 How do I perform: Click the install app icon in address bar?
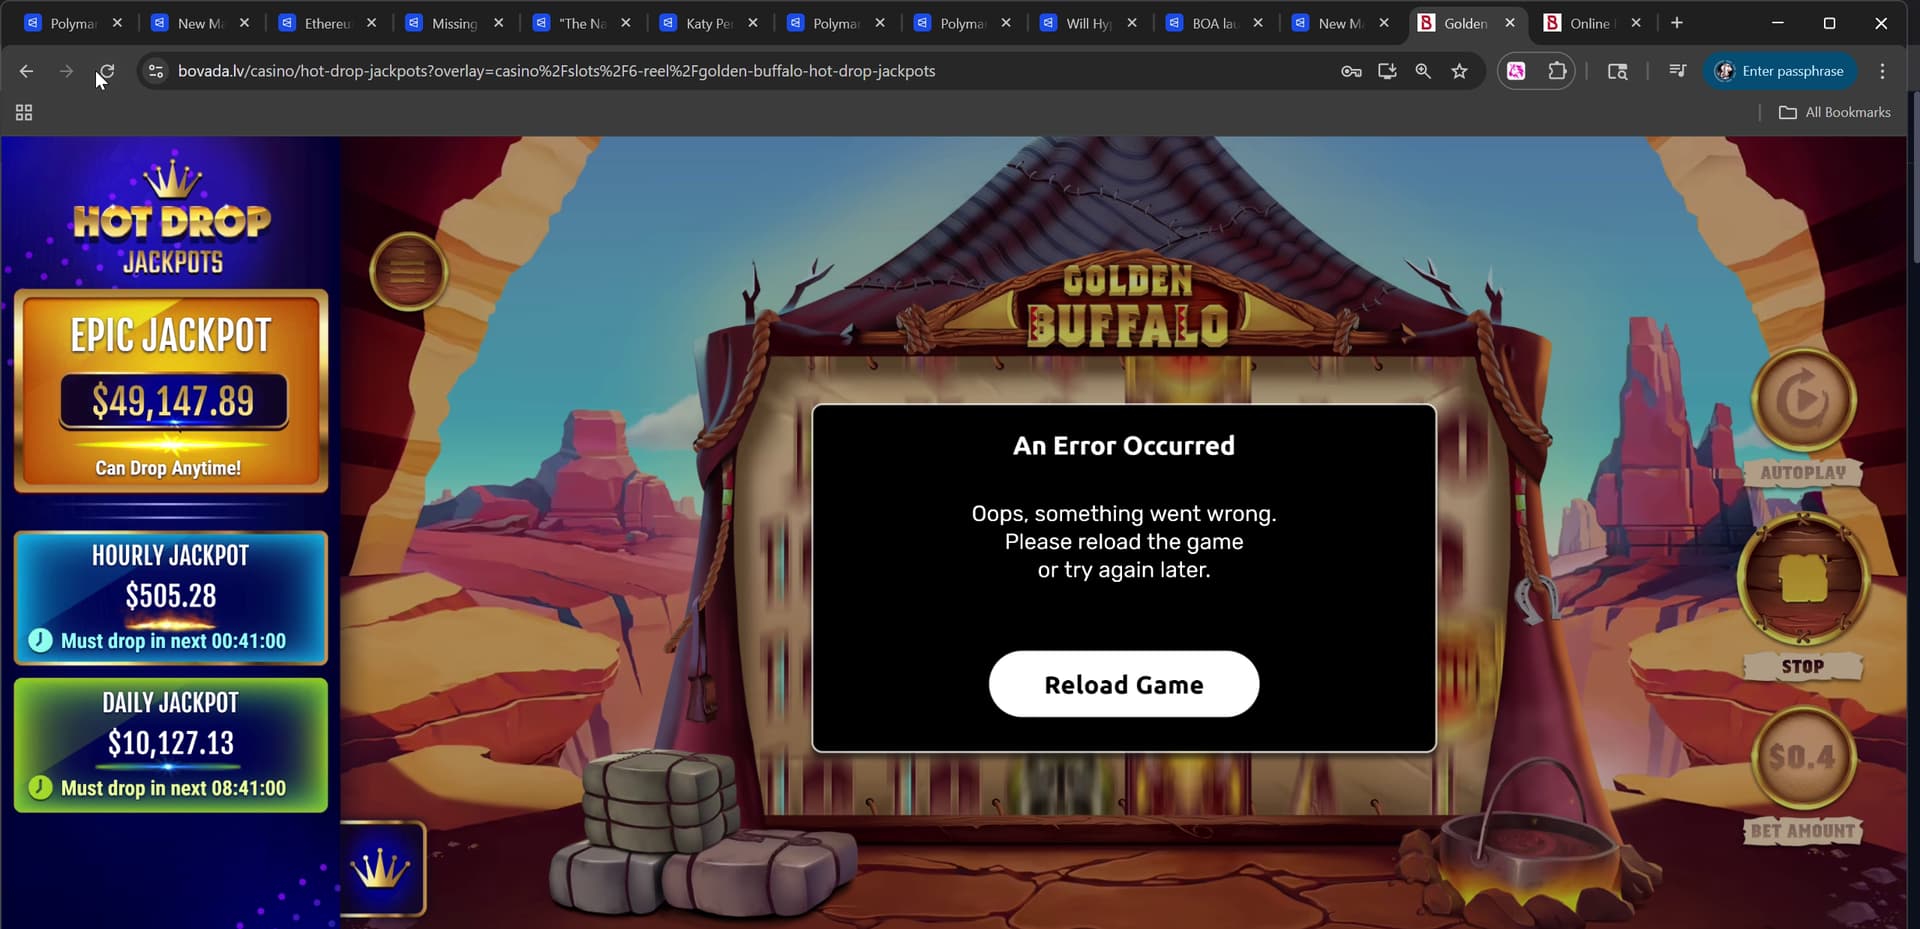tap(1387, 71)
